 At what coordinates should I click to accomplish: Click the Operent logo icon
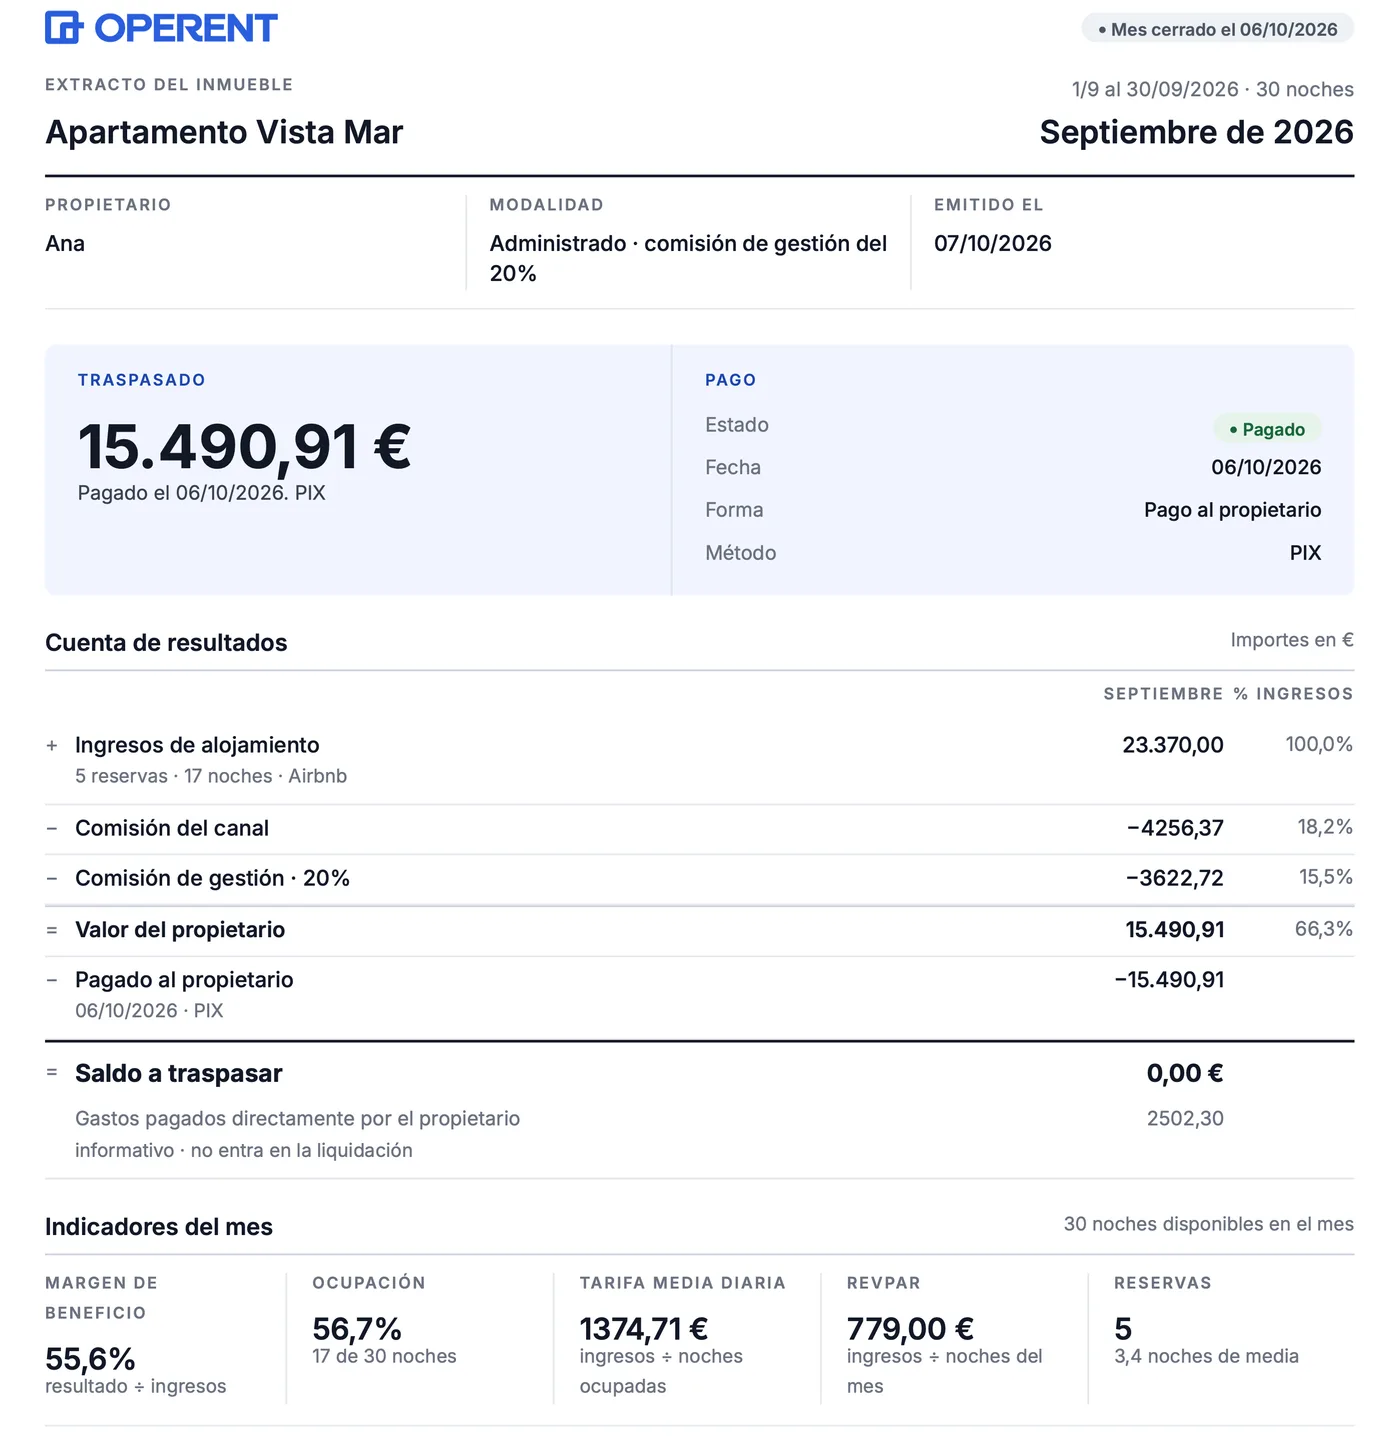point(63,28)
